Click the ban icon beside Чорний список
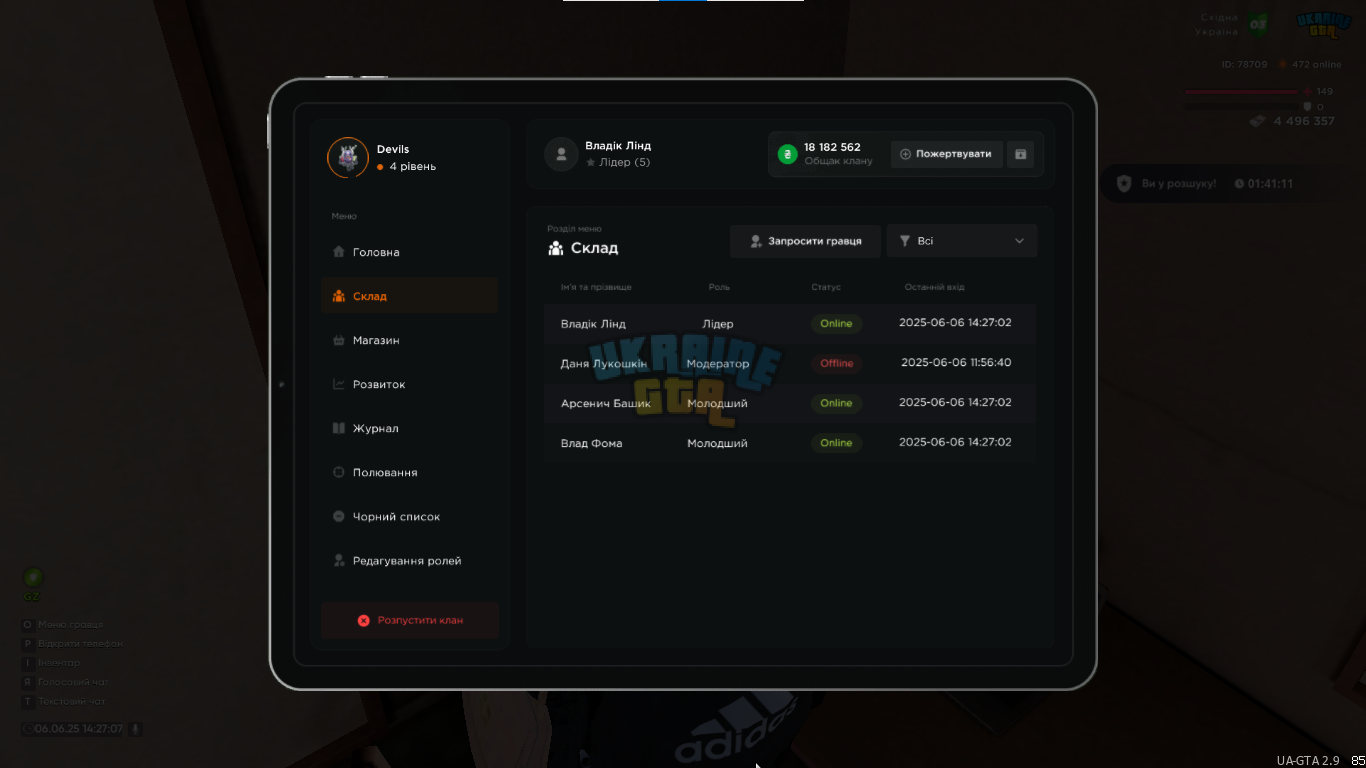Screen dimensions: 1366x768 pos(338,517)
